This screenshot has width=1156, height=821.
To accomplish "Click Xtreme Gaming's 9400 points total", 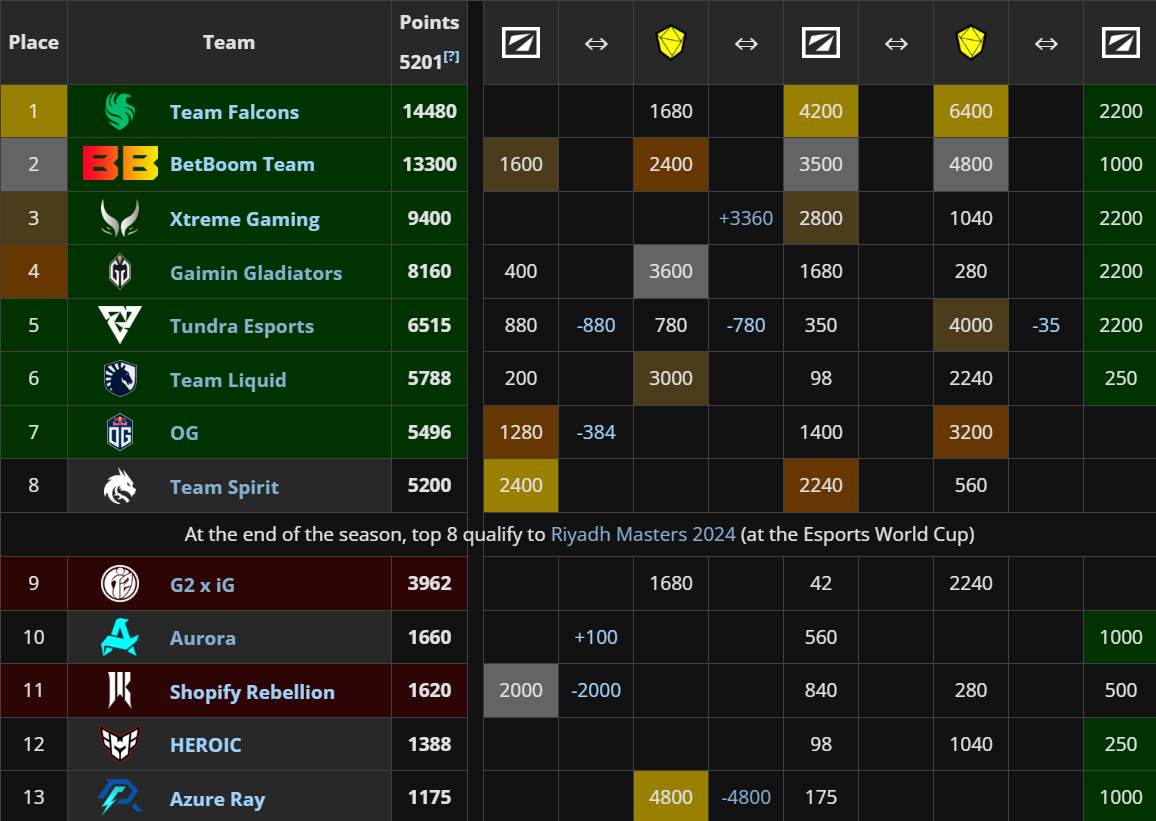I will point(430,218).
